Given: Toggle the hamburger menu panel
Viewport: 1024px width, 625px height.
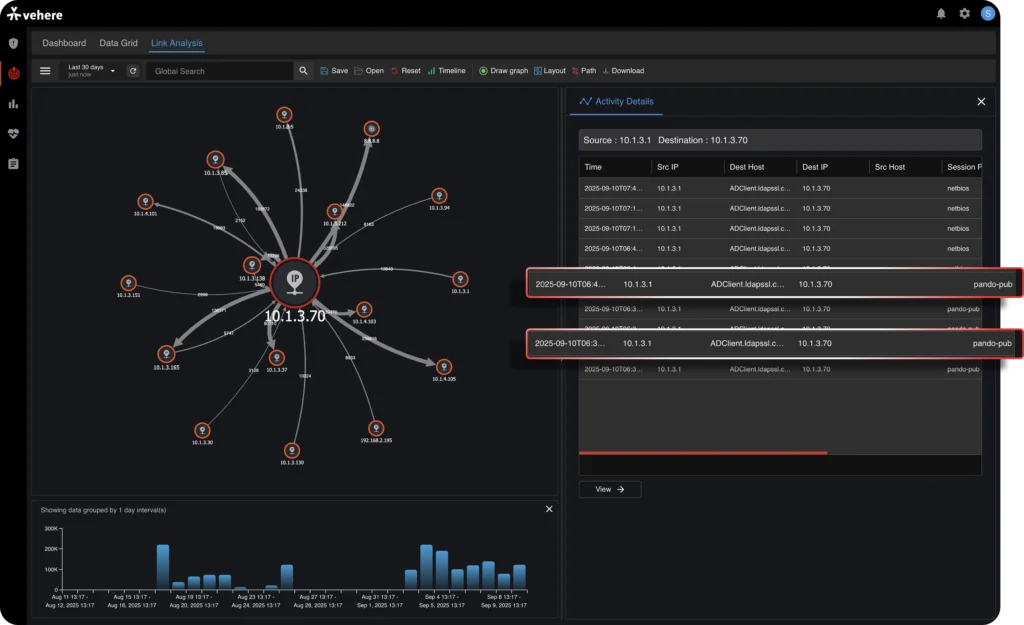Looking at the screenshot, I should [x=45, y=71].
